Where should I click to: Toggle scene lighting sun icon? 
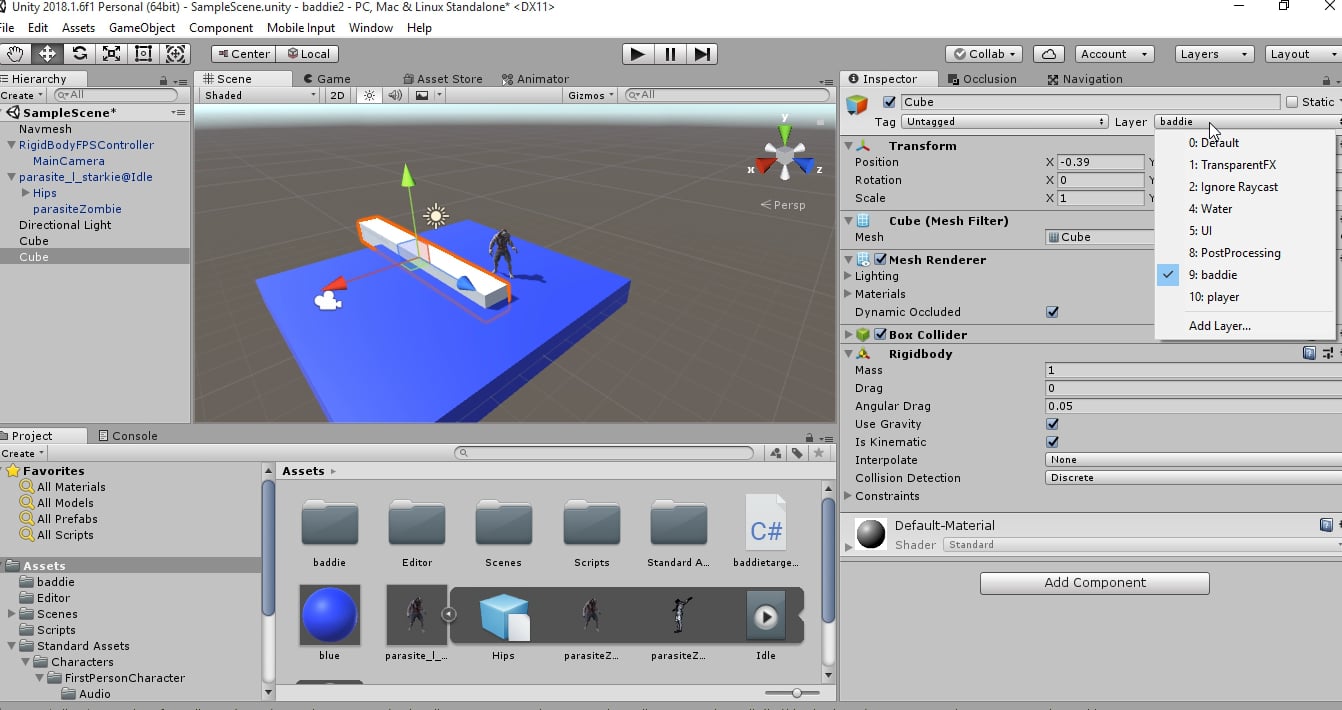[x=369, y=95]
